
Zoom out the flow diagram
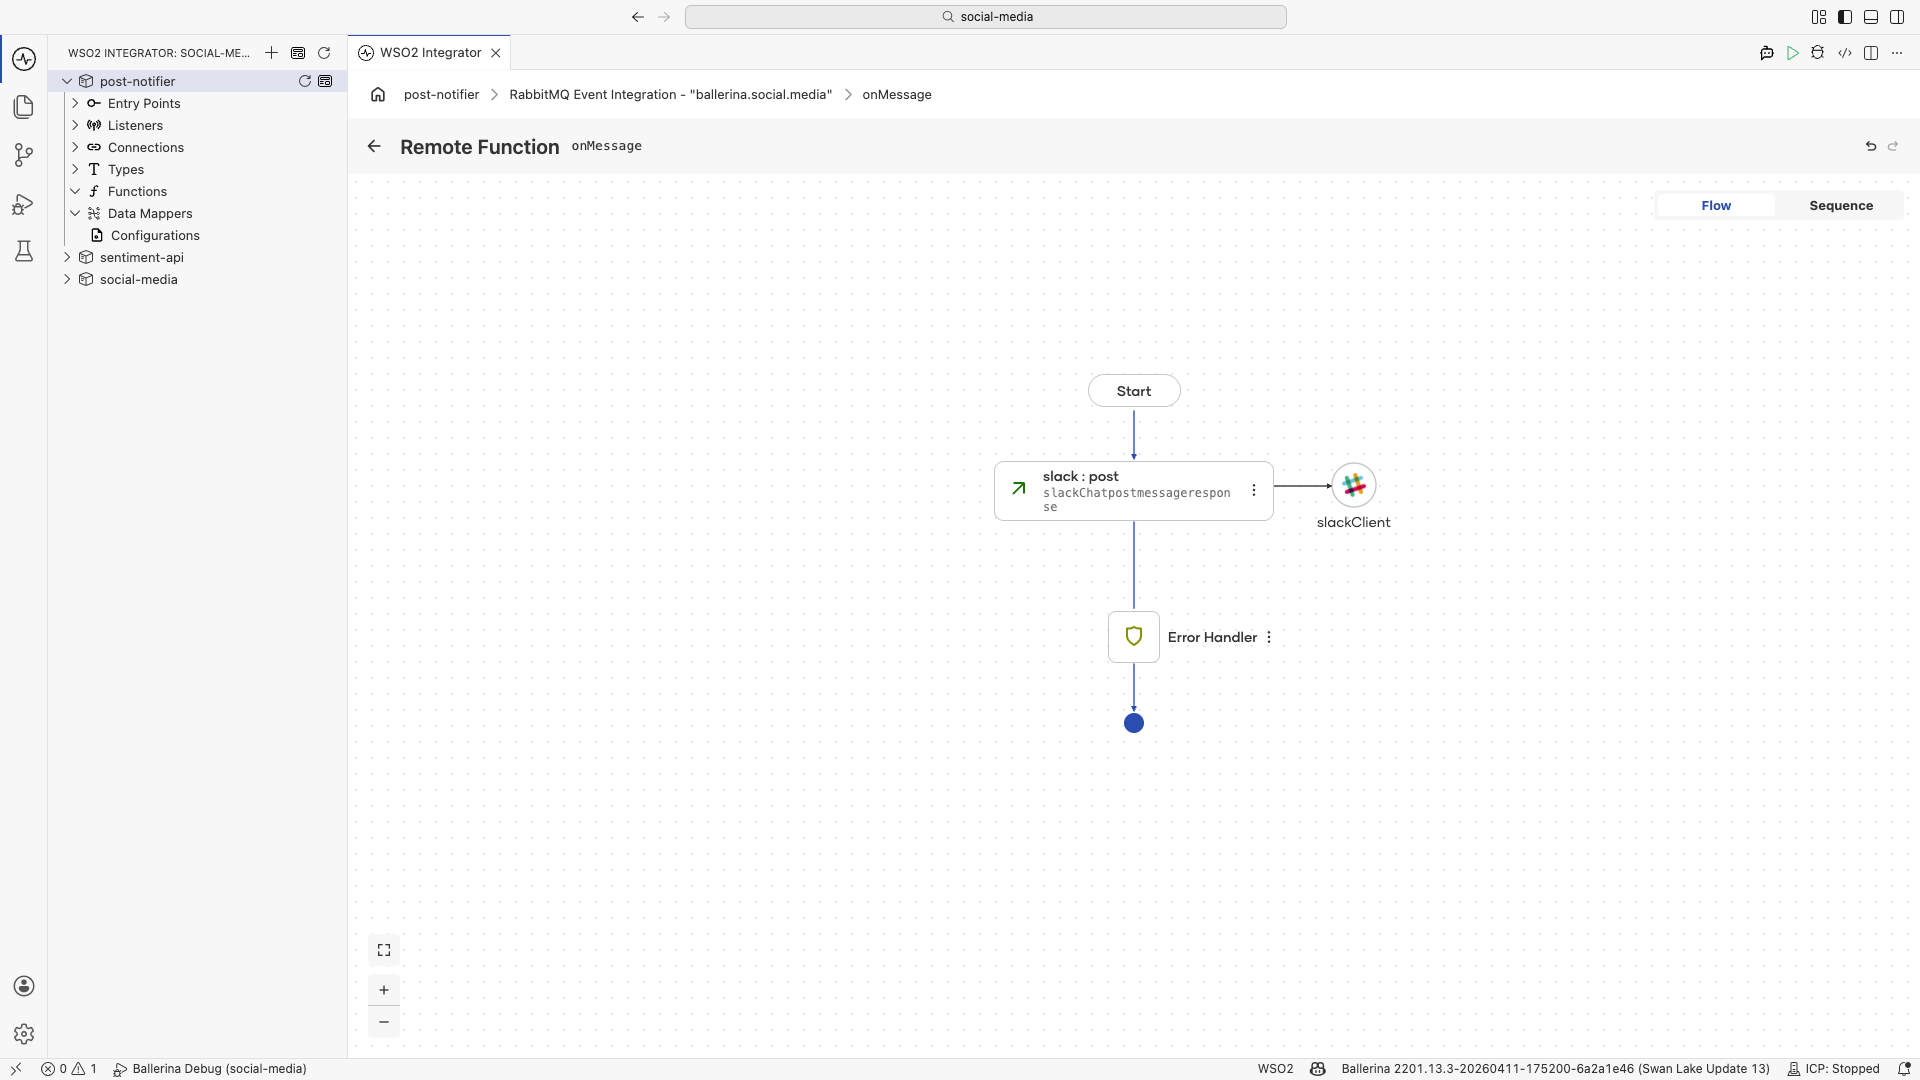[384, 1022]
